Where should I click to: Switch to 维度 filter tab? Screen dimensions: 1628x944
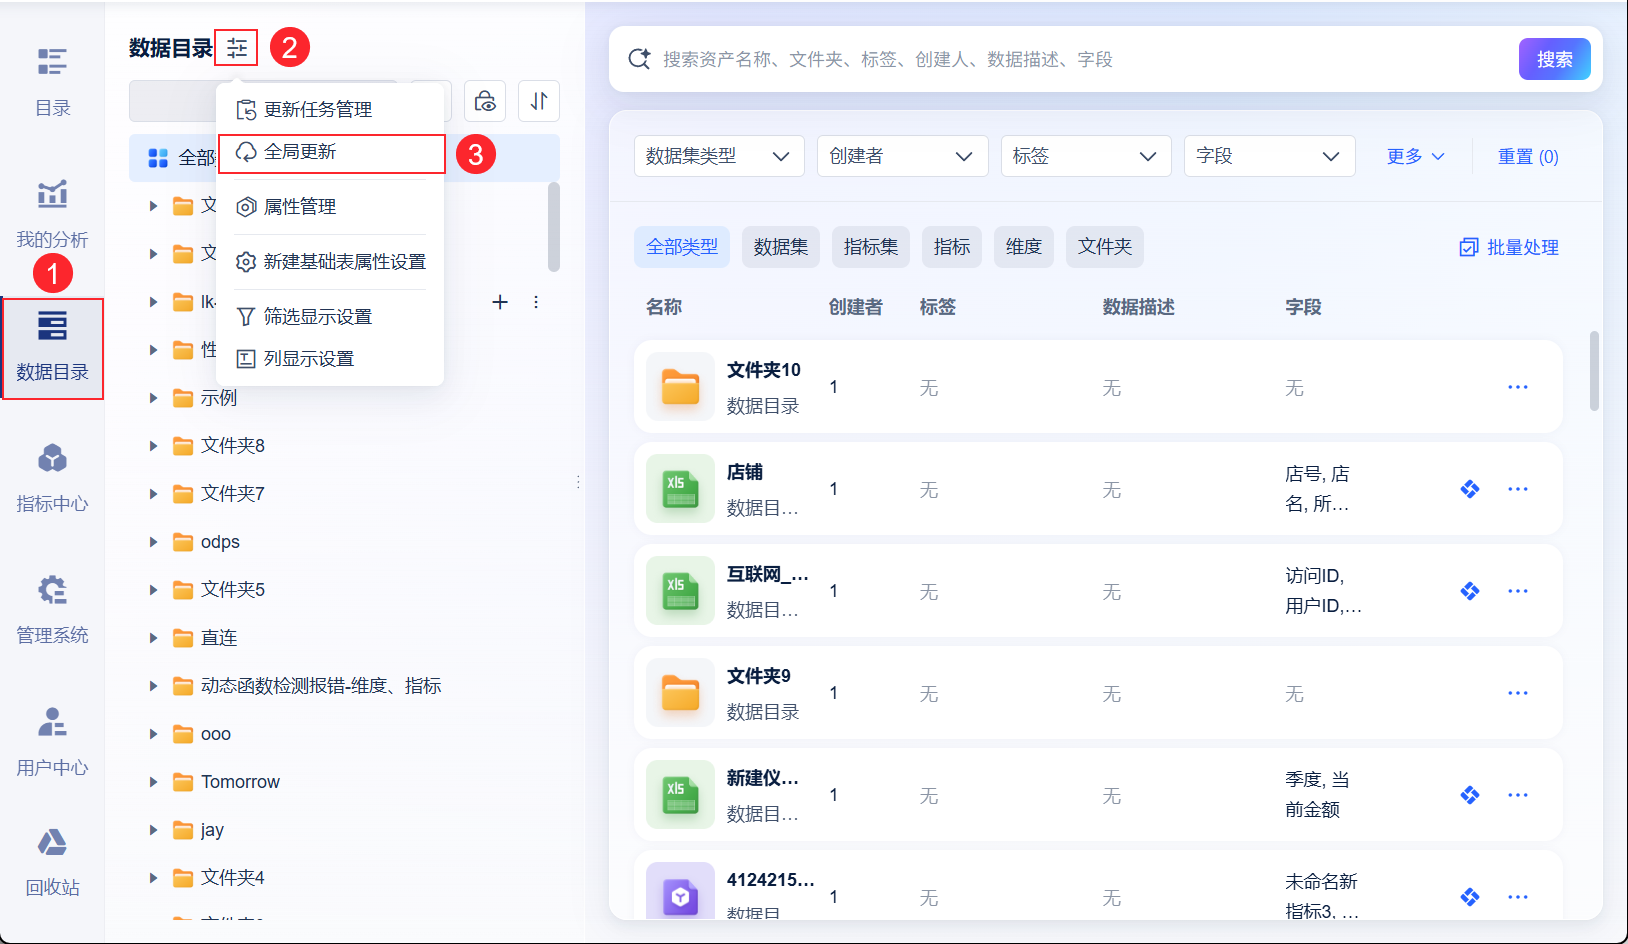(1024, 247)
